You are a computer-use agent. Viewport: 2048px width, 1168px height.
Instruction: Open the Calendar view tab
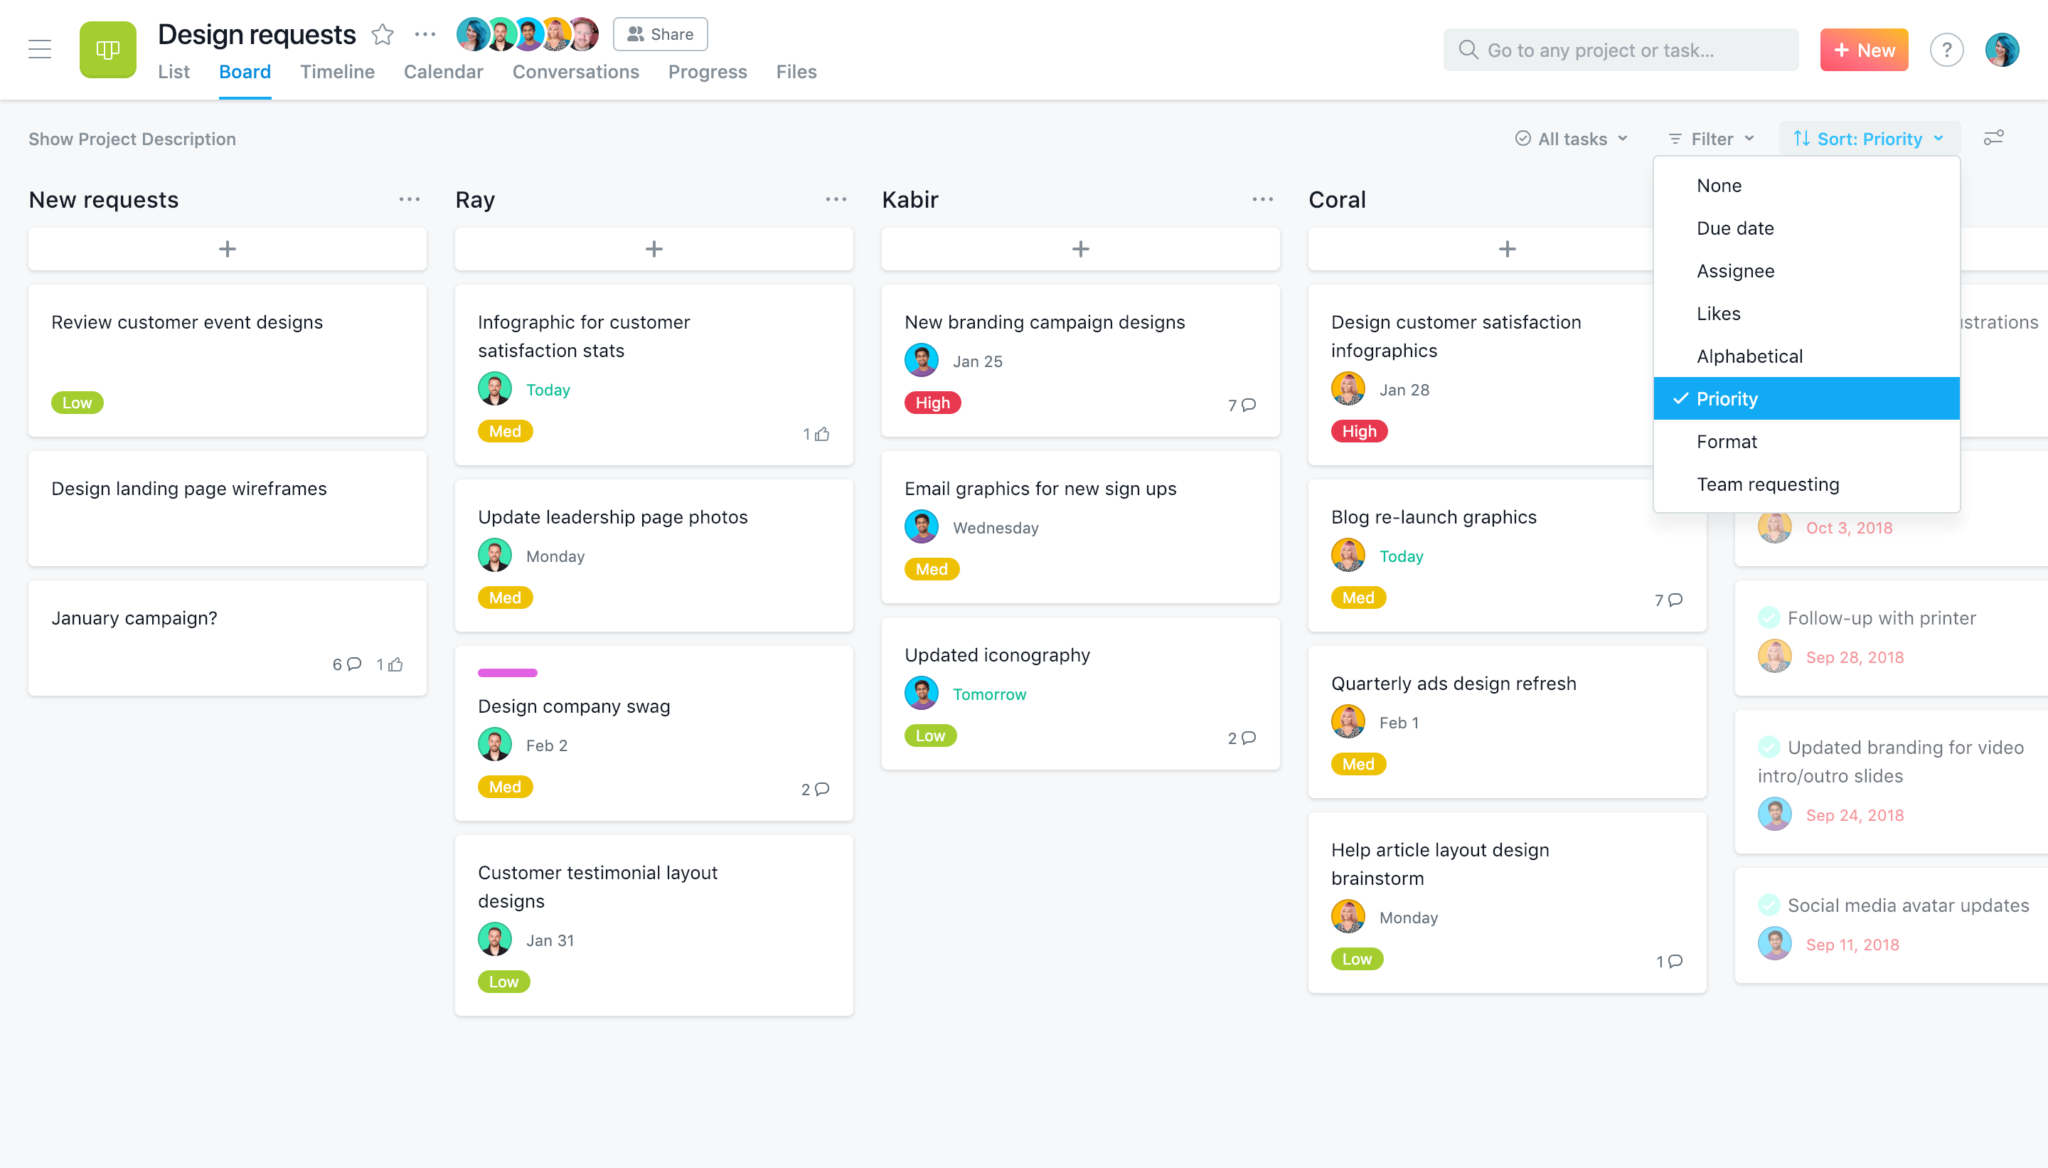click(443, 71)
